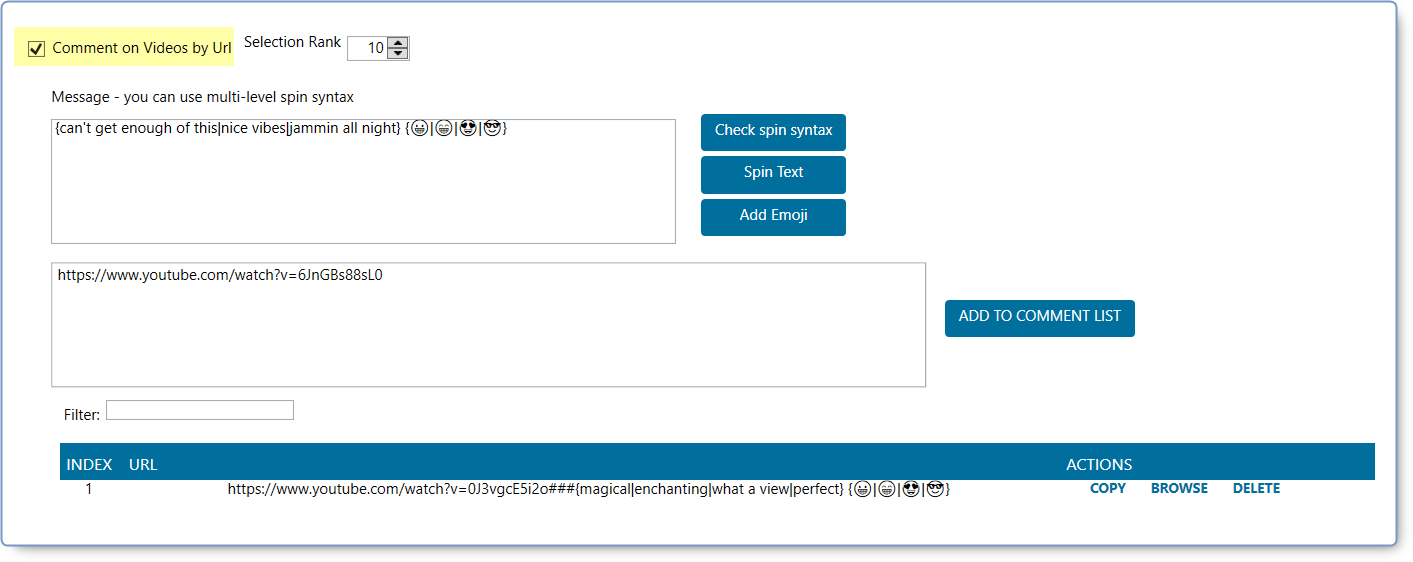Decrease Selection Rank with the down arrow
The width and height of the screenshot is (1413, 562).
398,54
